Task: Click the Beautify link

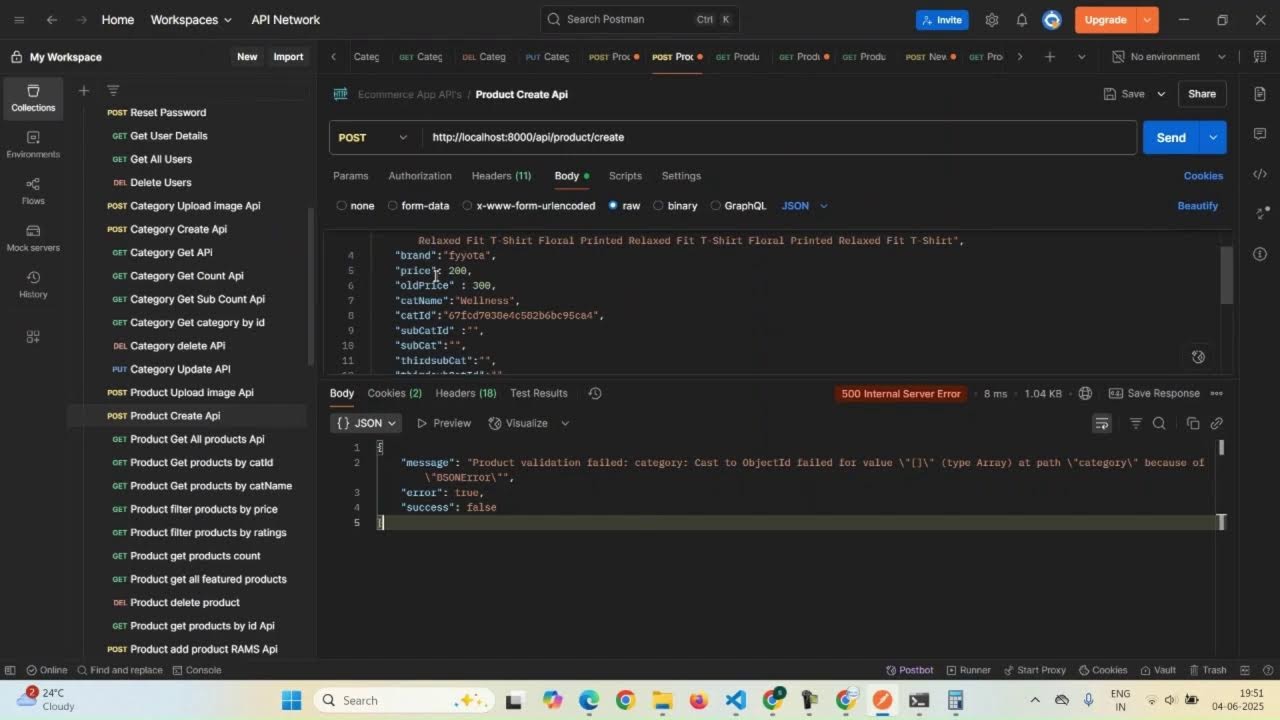Action: pos(1198,206)
